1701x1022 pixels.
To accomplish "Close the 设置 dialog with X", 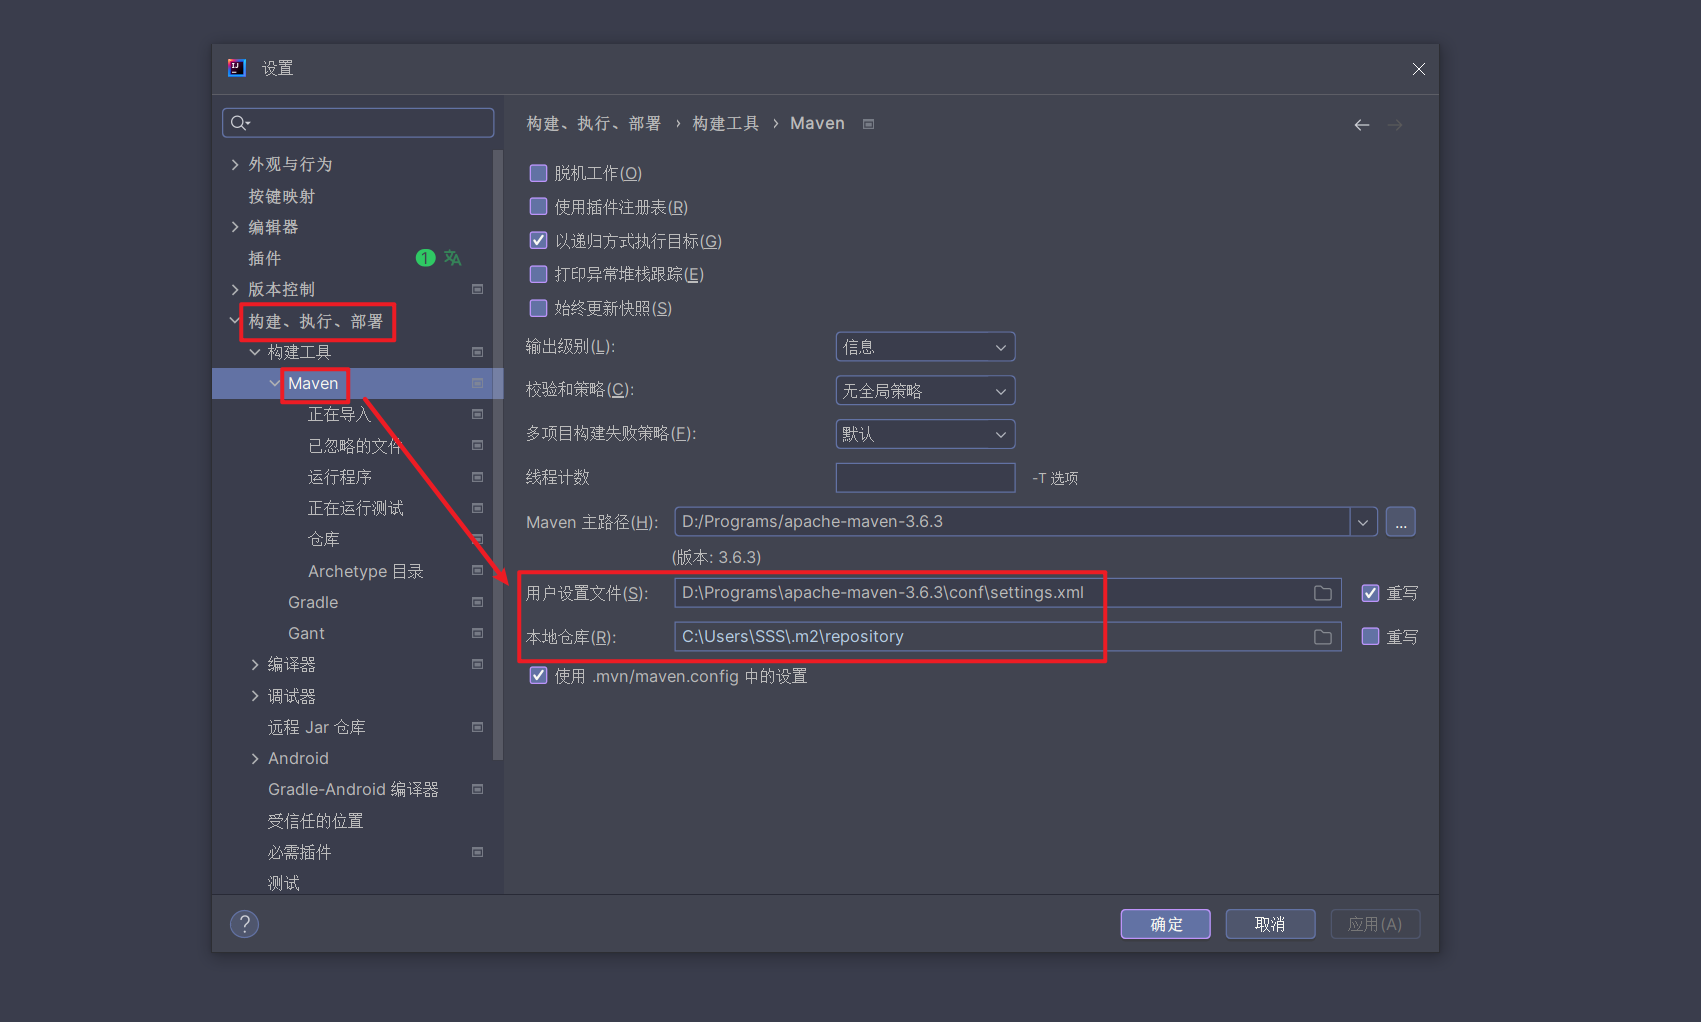I will pyautogui.click(x=1418, y=69).
